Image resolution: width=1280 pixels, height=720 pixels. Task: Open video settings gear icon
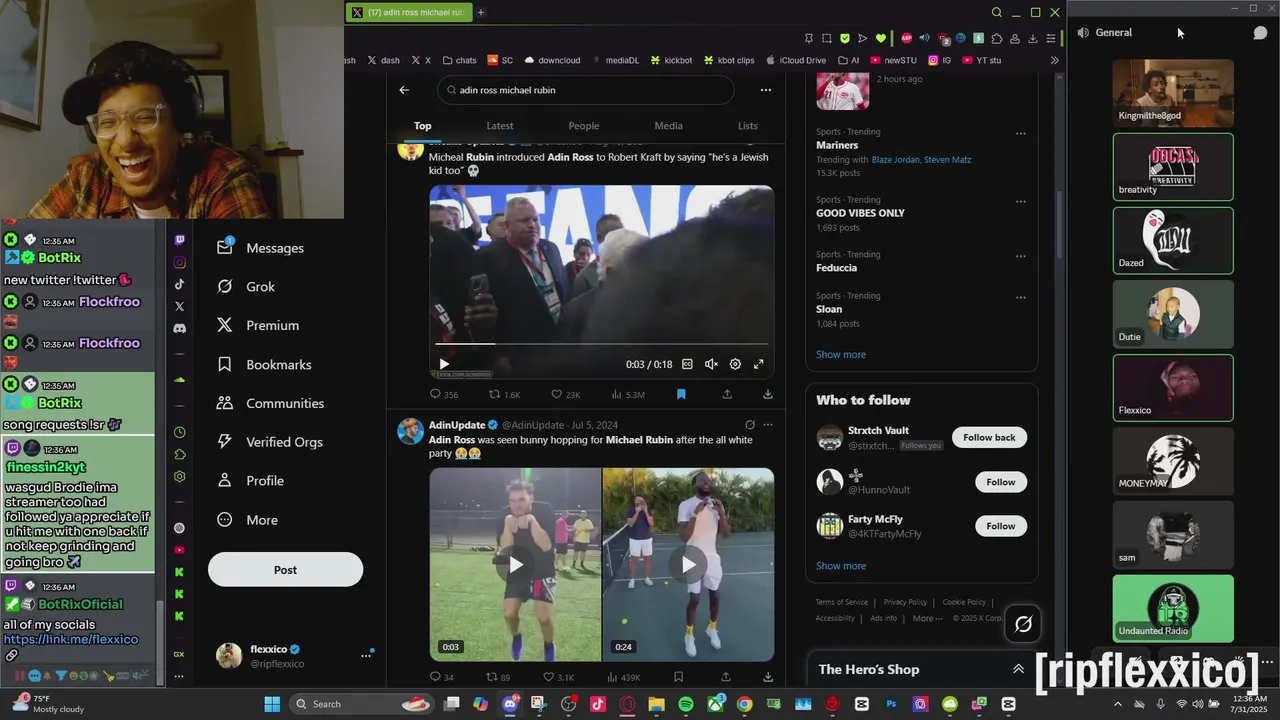pyautogui.click(x=735, y=364)
